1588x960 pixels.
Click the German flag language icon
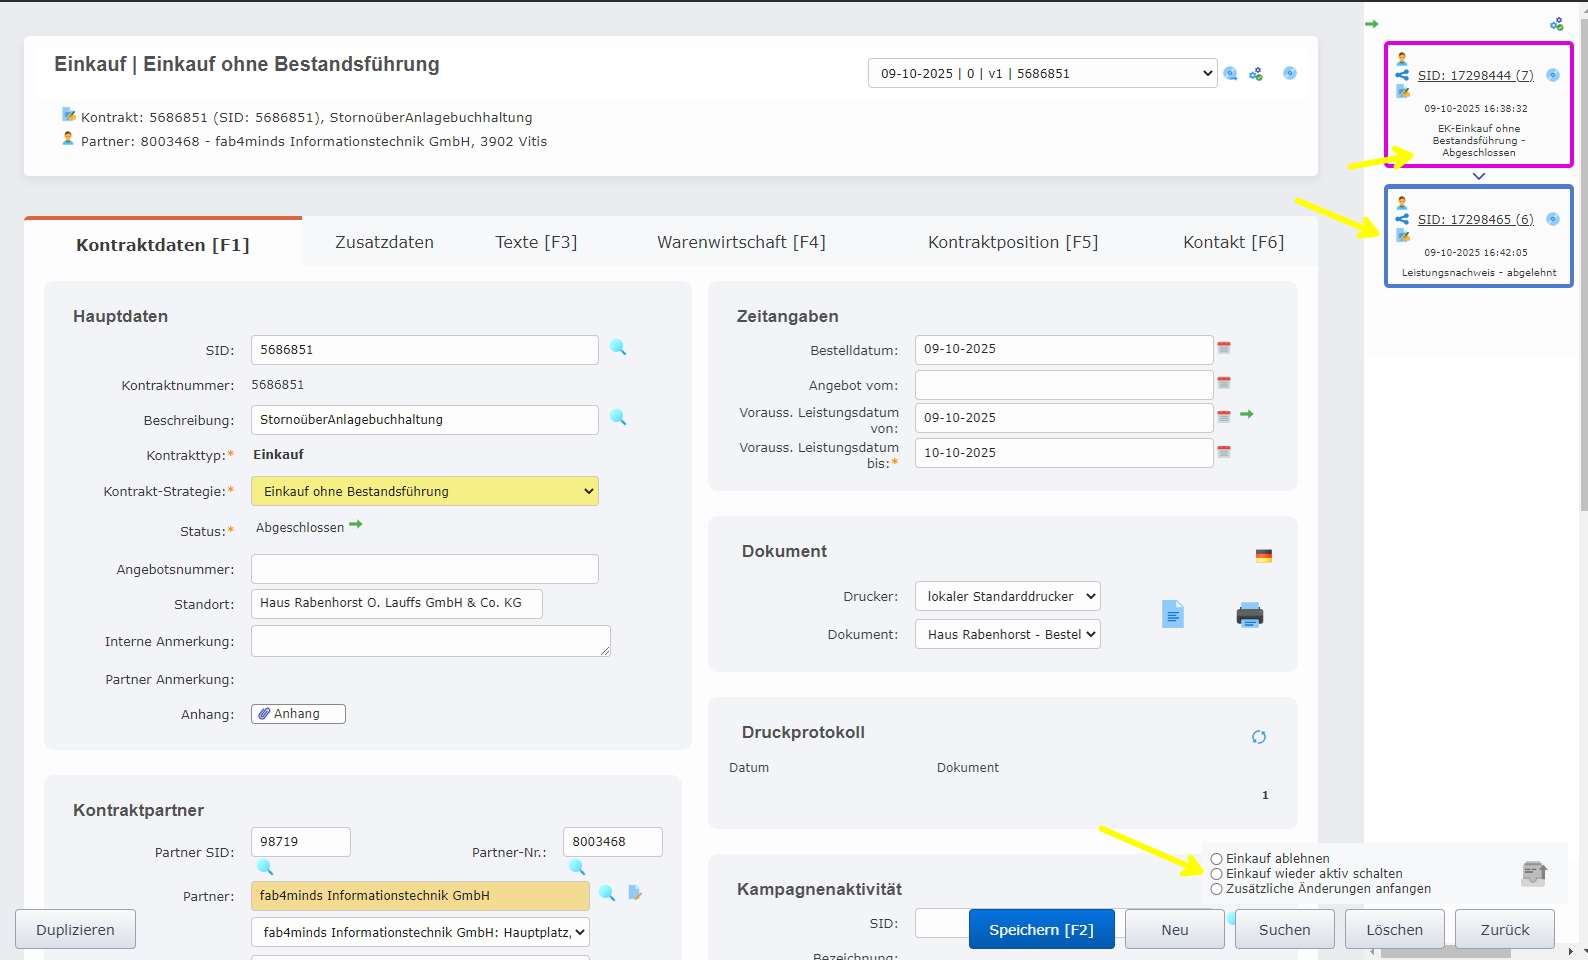(x=1264, y=556)
